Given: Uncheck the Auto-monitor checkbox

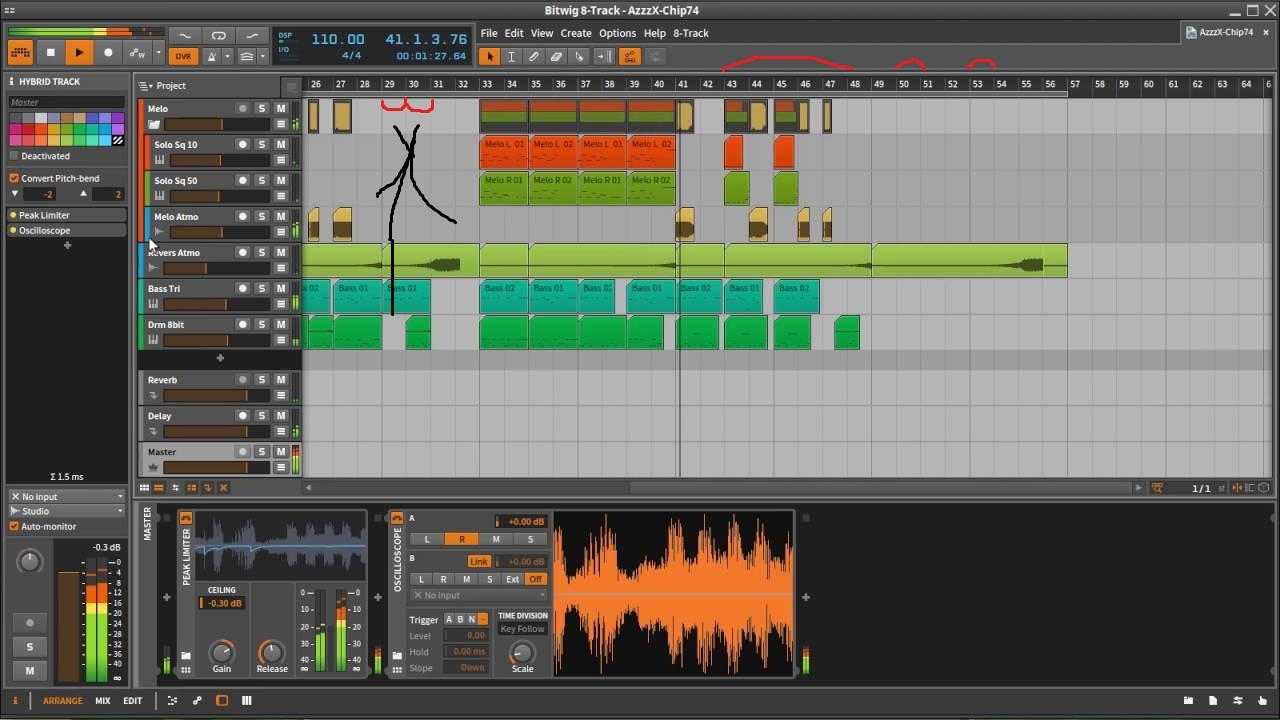Looking at the screenshot, I should (x=14, y=526).
